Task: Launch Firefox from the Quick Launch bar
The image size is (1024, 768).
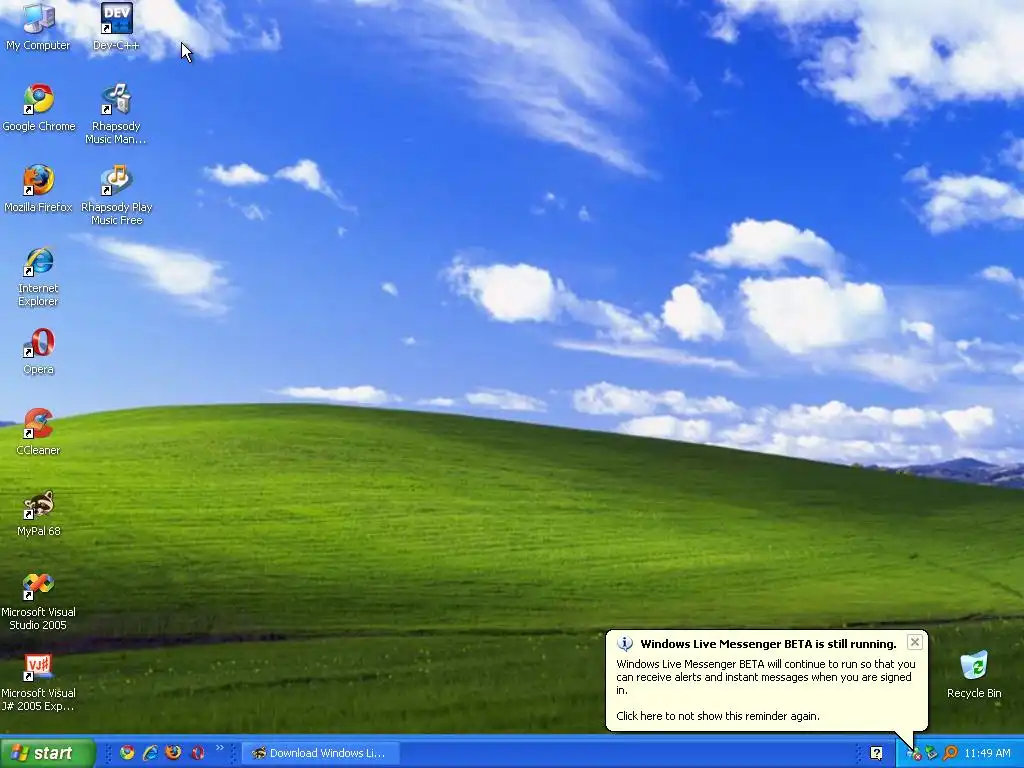Action: [x=174, y=753]
